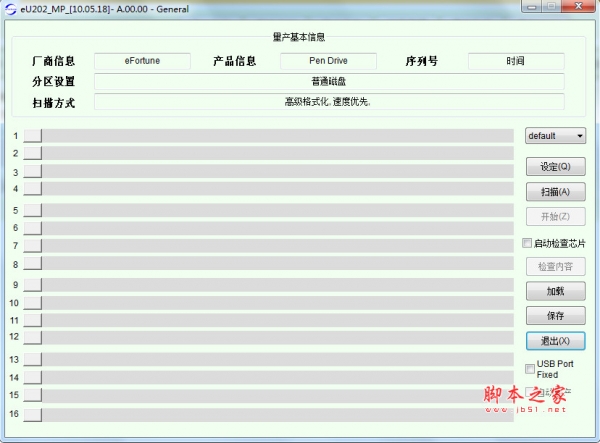Click the port 12 slot button
The width and height of the screenshot is (600, 443).
tap(33, 337)
